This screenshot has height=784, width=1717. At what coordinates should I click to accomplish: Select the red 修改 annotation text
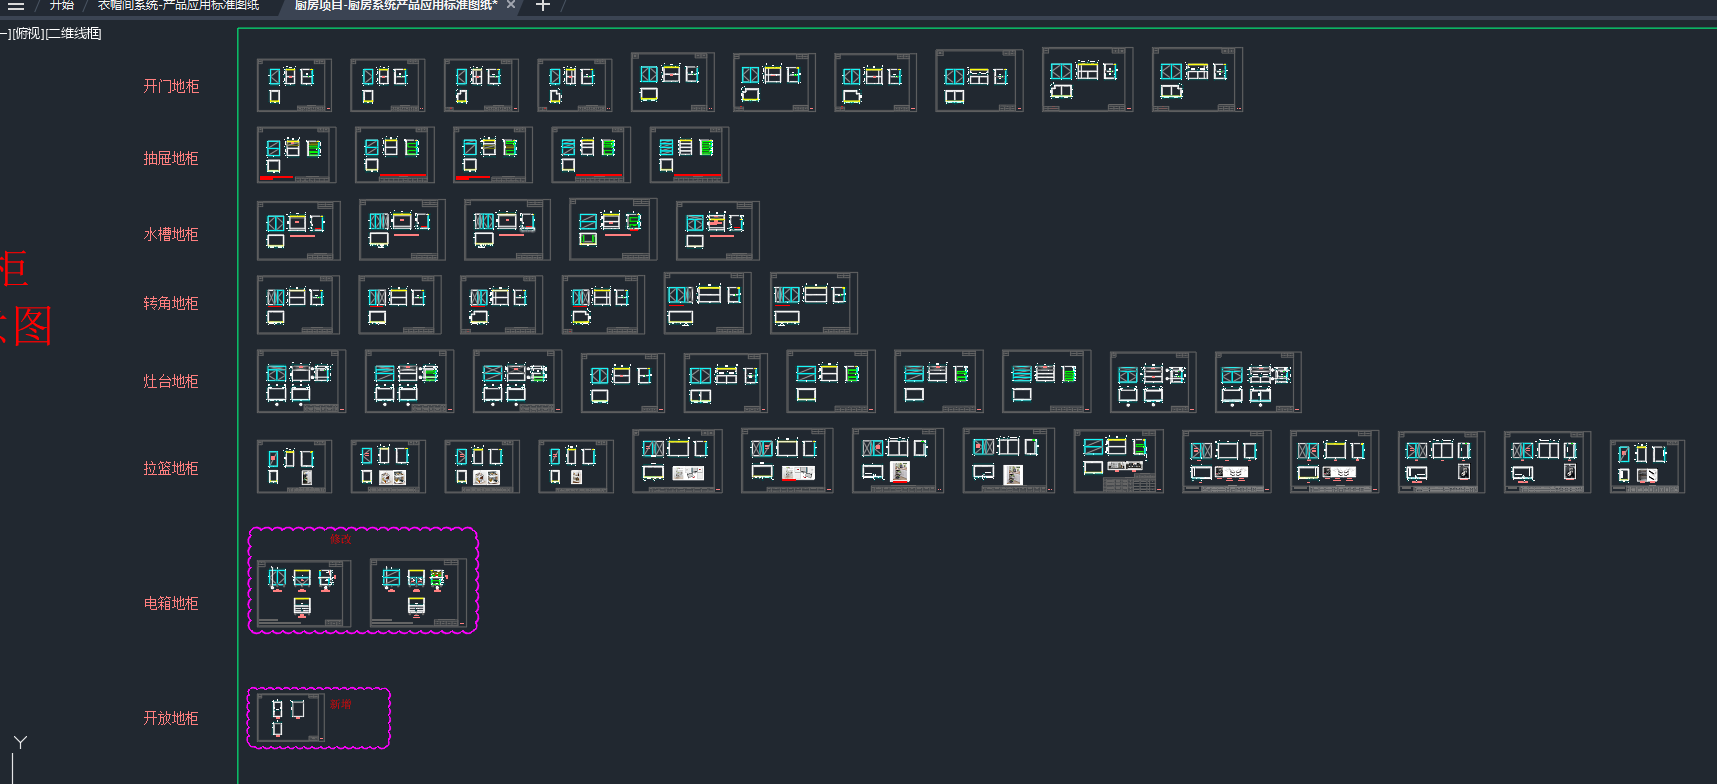tap(341, 539)
